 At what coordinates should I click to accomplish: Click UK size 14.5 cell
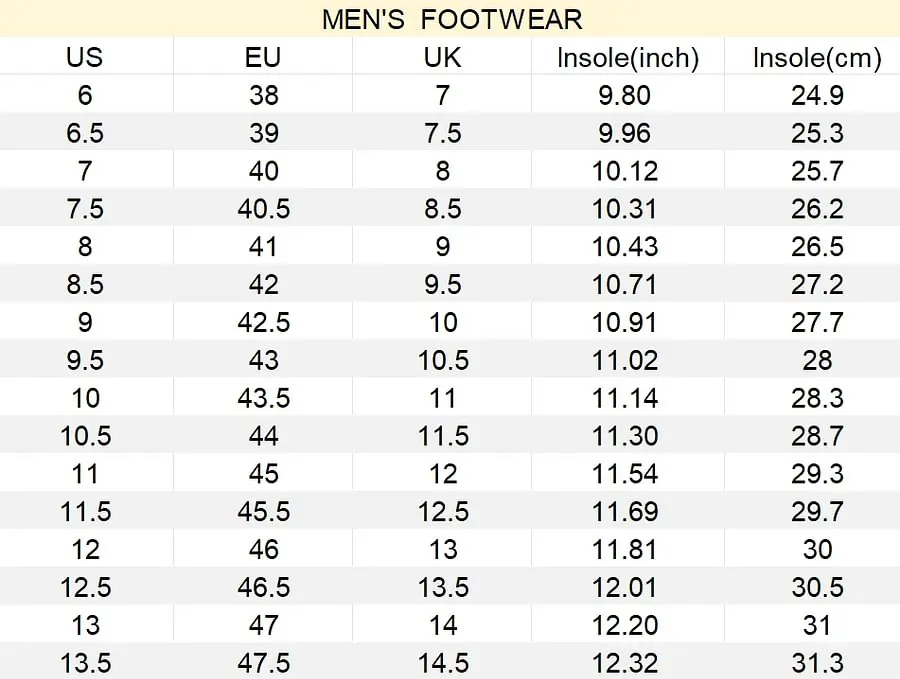click(442, 662)
